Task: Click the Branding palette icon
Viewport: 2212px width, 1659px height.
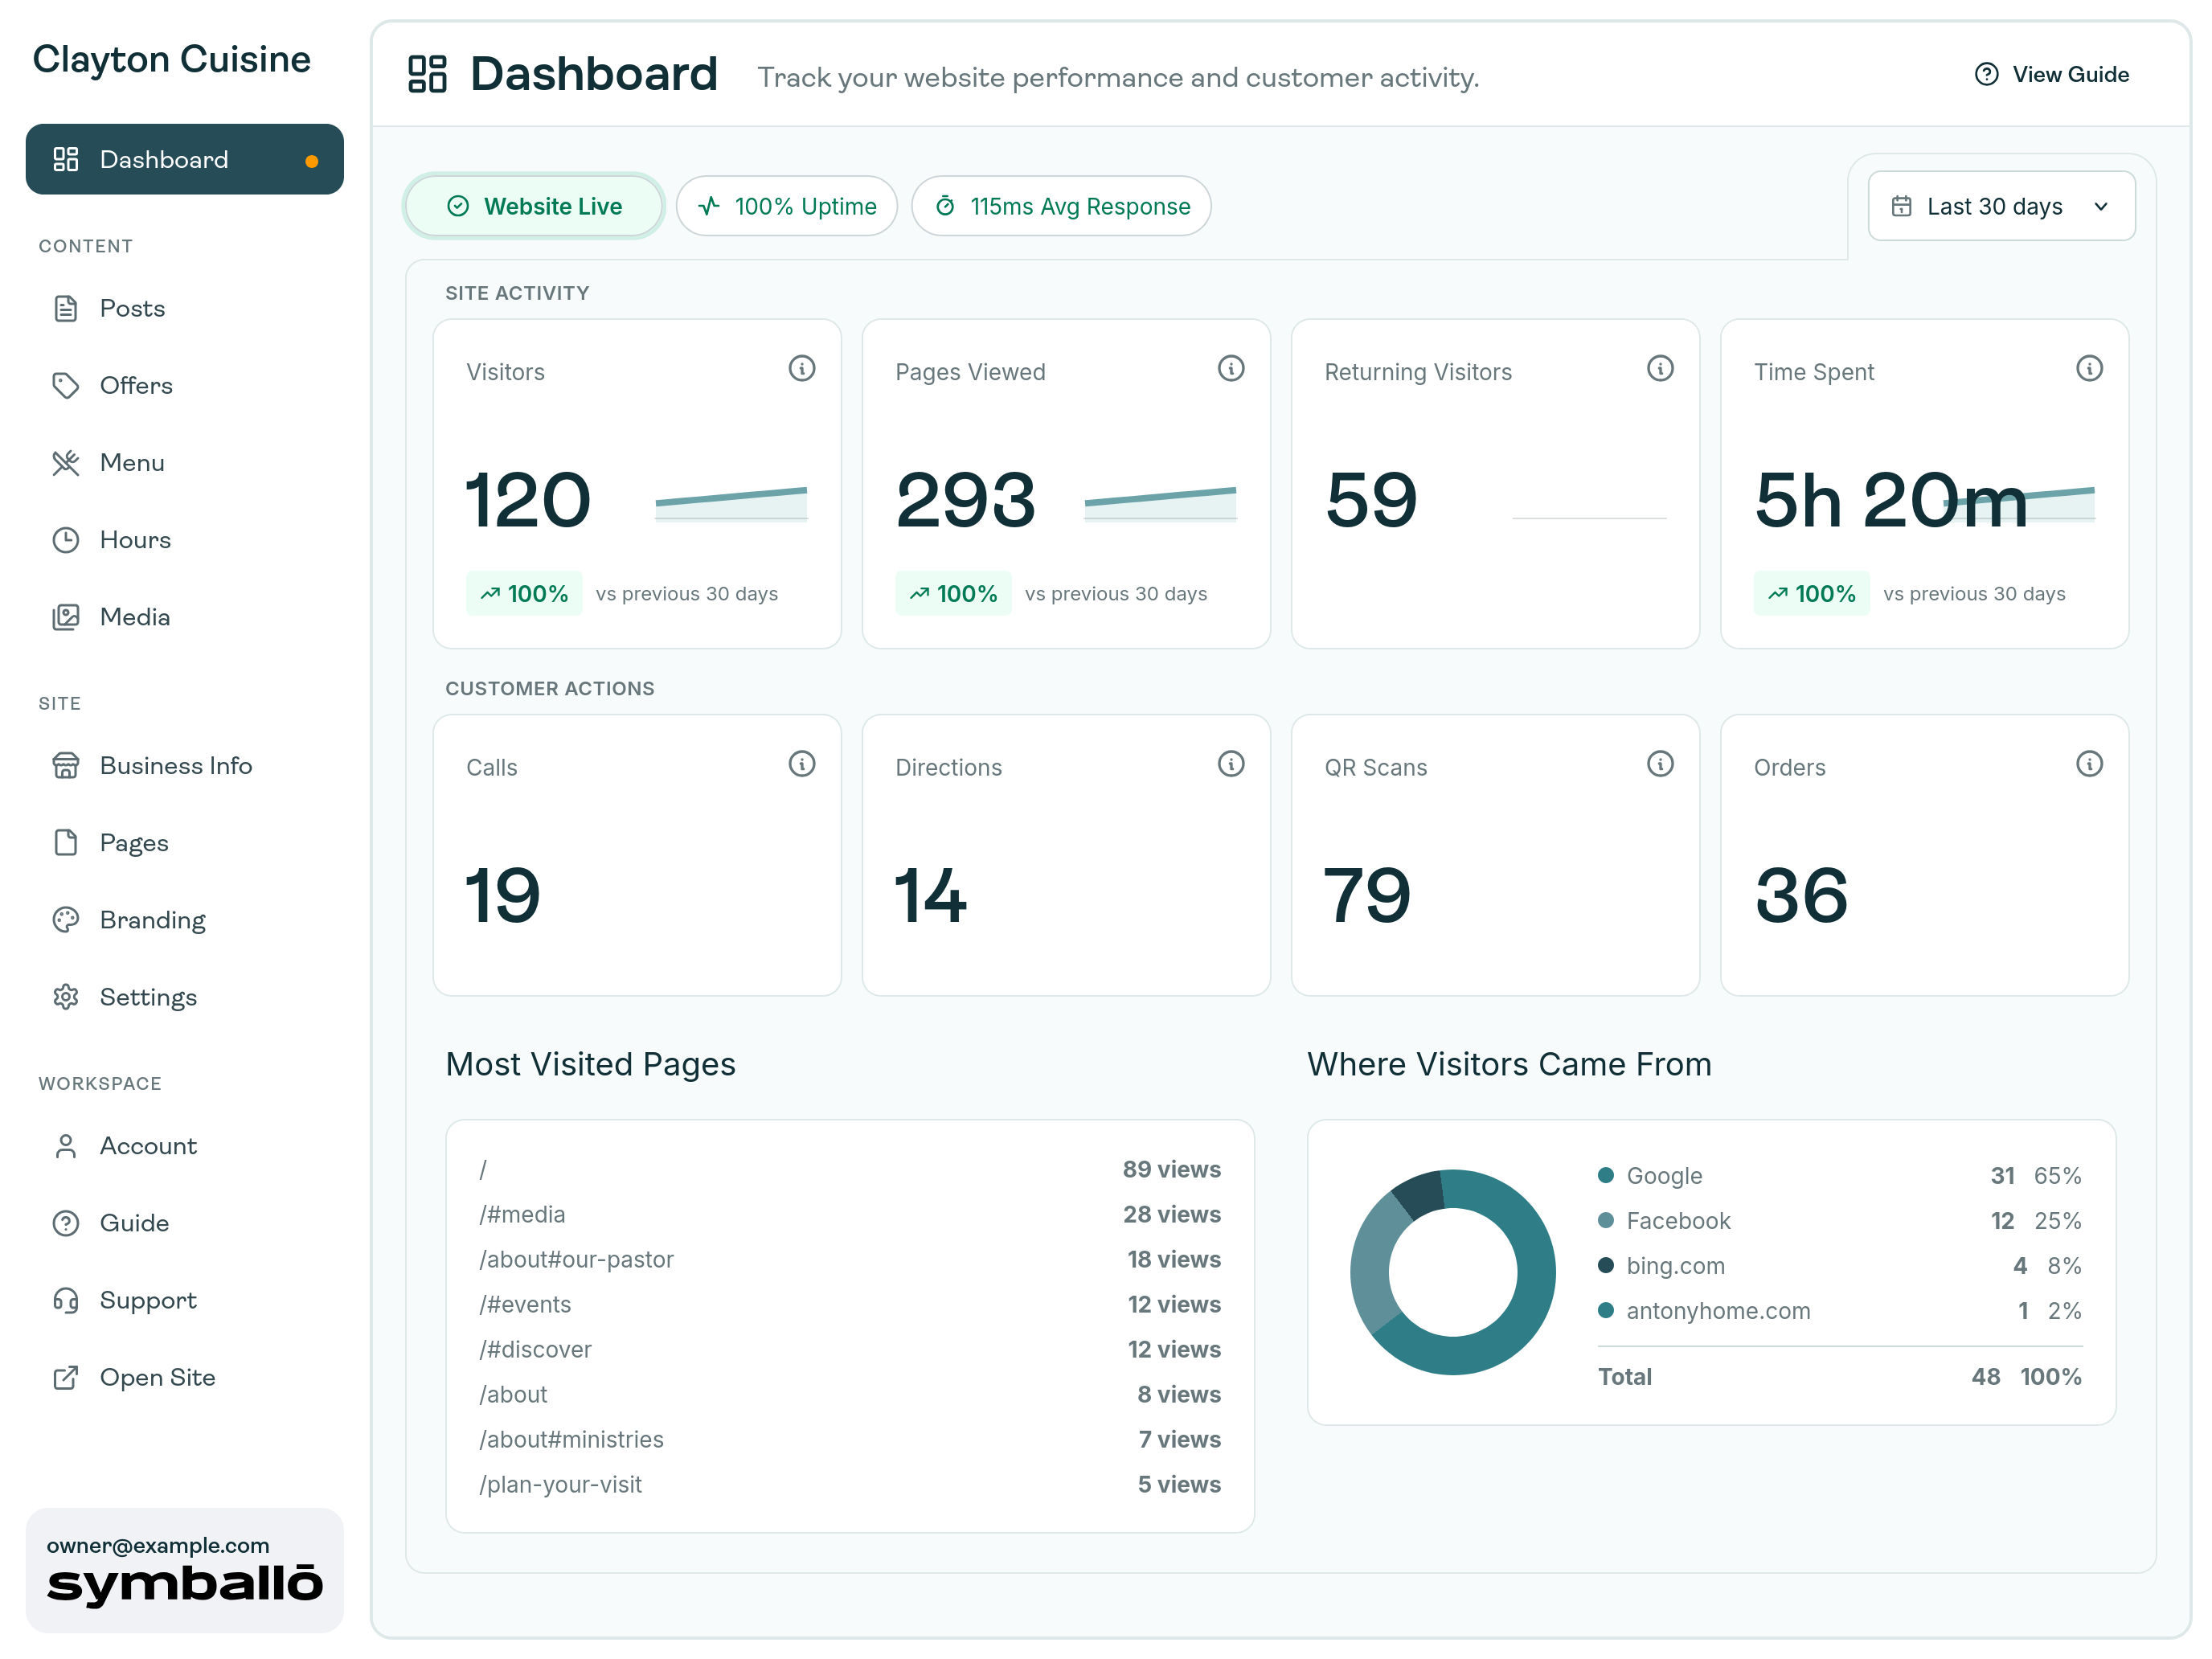Action: click(x=66, y=920)
